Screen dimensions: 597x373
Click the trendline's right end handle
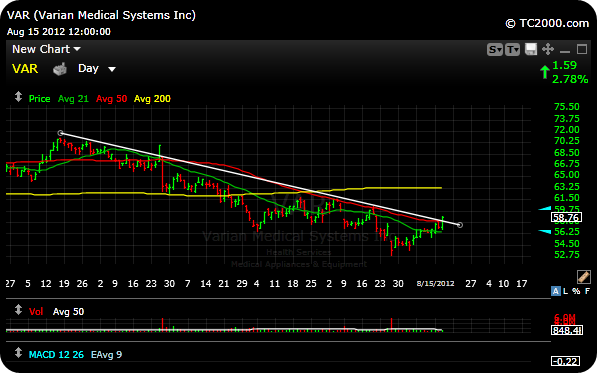coord(460,225)
